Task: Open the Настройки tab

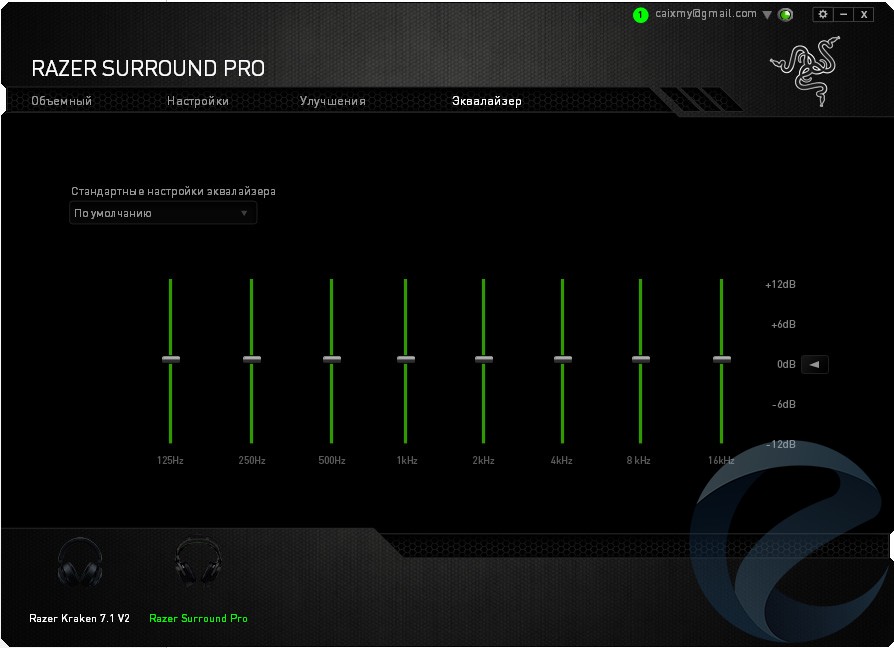Action: coord(198,101)
